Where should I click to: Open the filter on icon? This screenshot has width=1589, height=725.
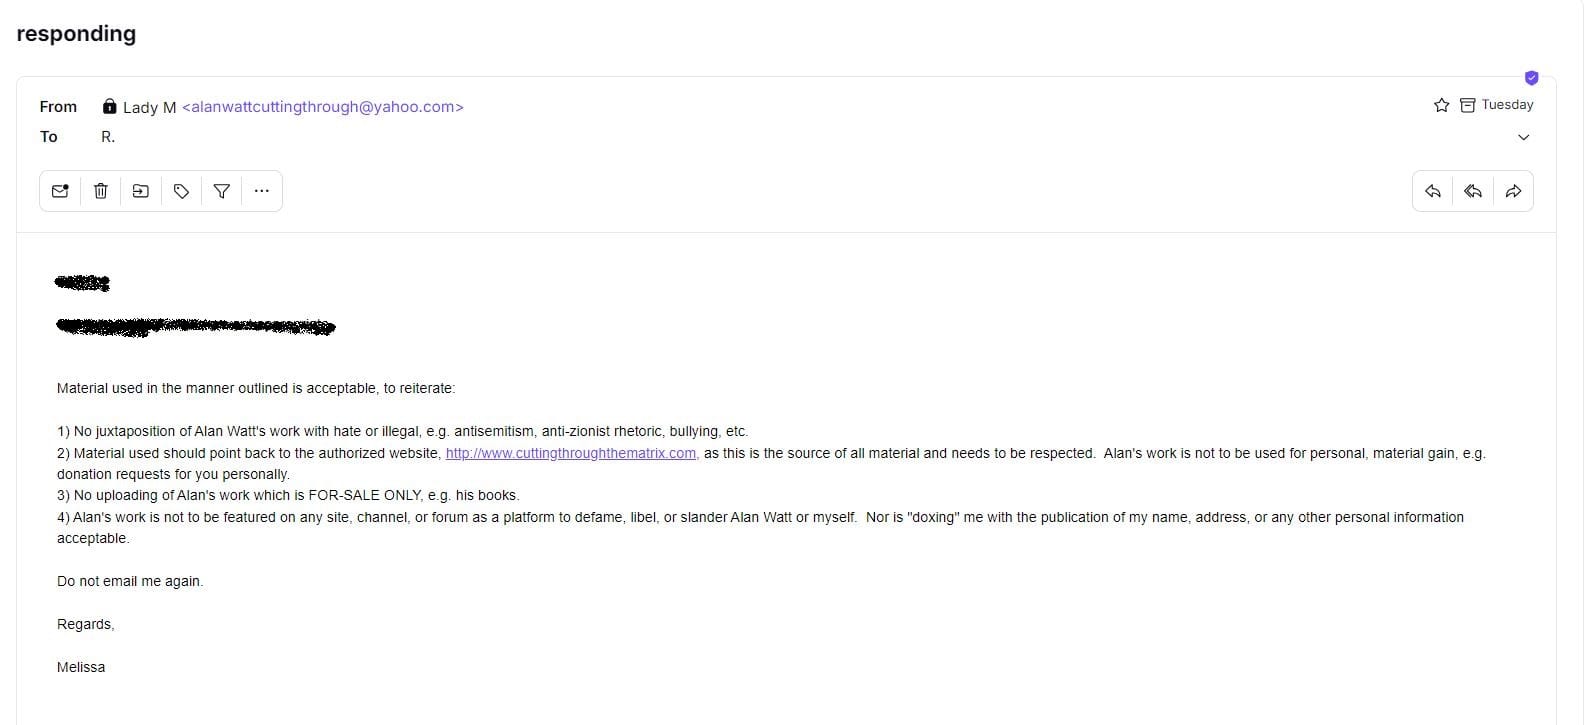coord(222,191)
